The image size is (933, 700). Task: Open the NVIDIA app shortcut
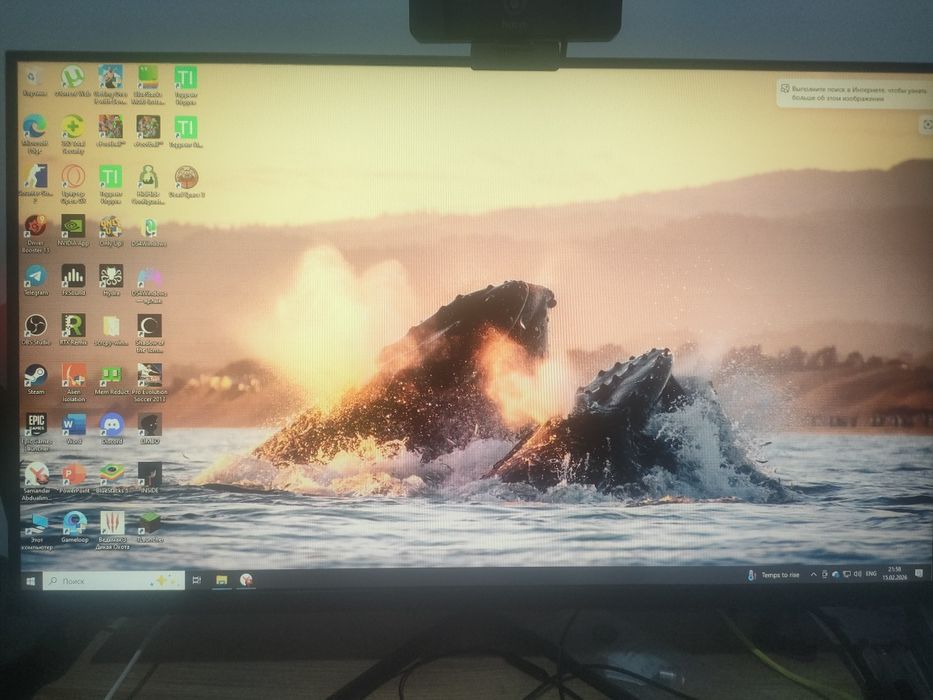[73, 230]
